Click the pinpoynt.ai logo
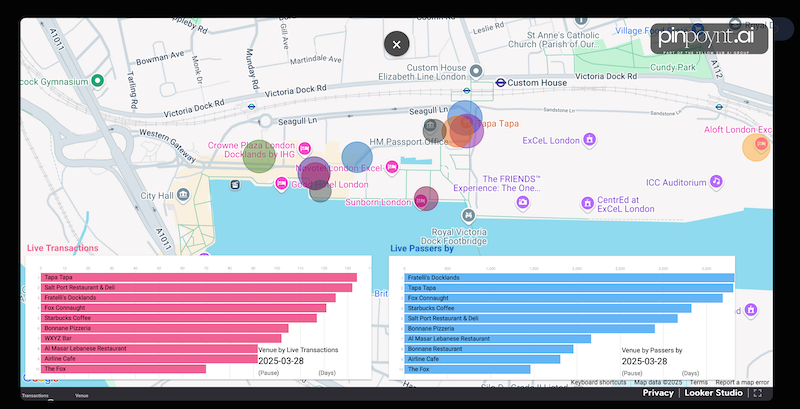 pyautogui.click(x=709, y=39)
